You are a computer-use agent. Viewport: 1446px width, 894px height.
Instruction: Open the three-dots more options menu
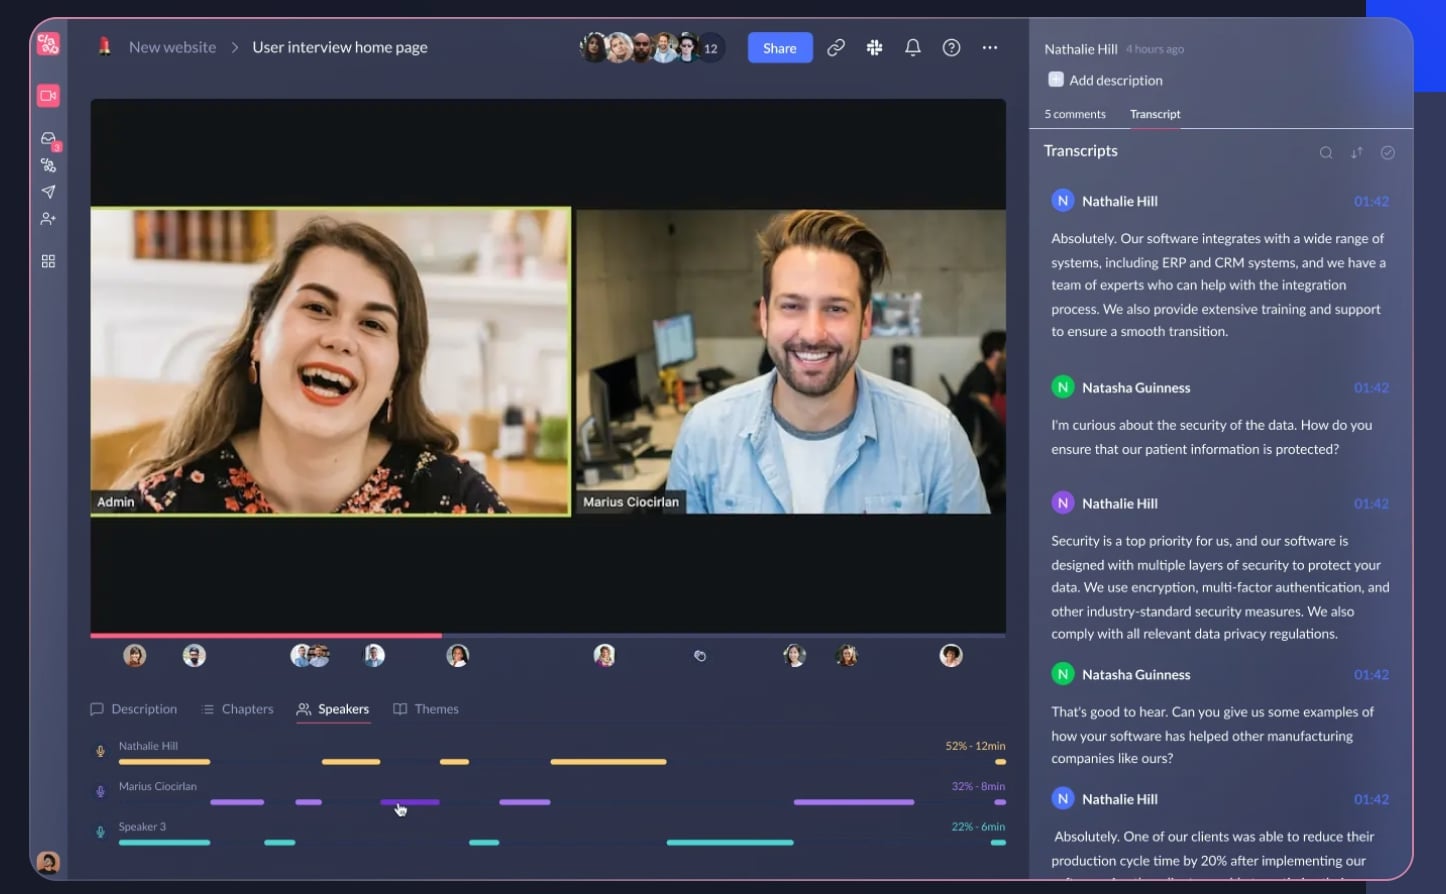point(990,47)
